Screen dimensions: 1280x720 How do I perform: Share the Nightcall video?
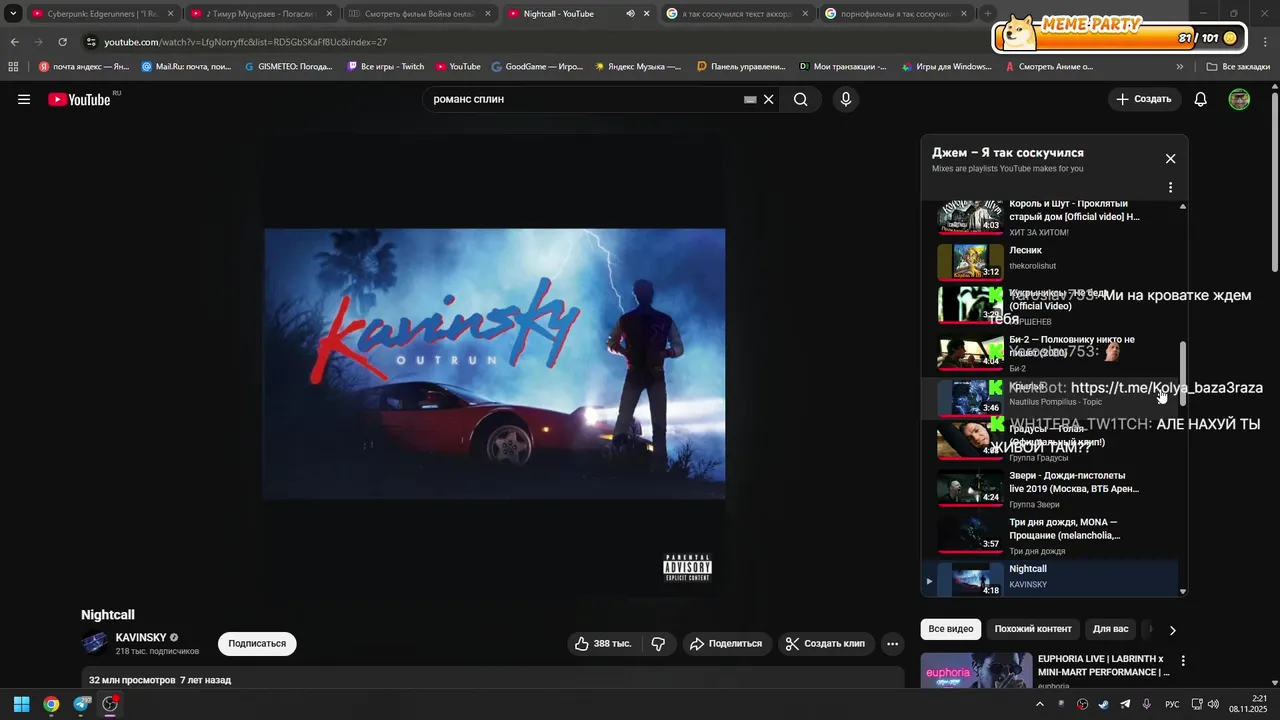tap(727, 644)
